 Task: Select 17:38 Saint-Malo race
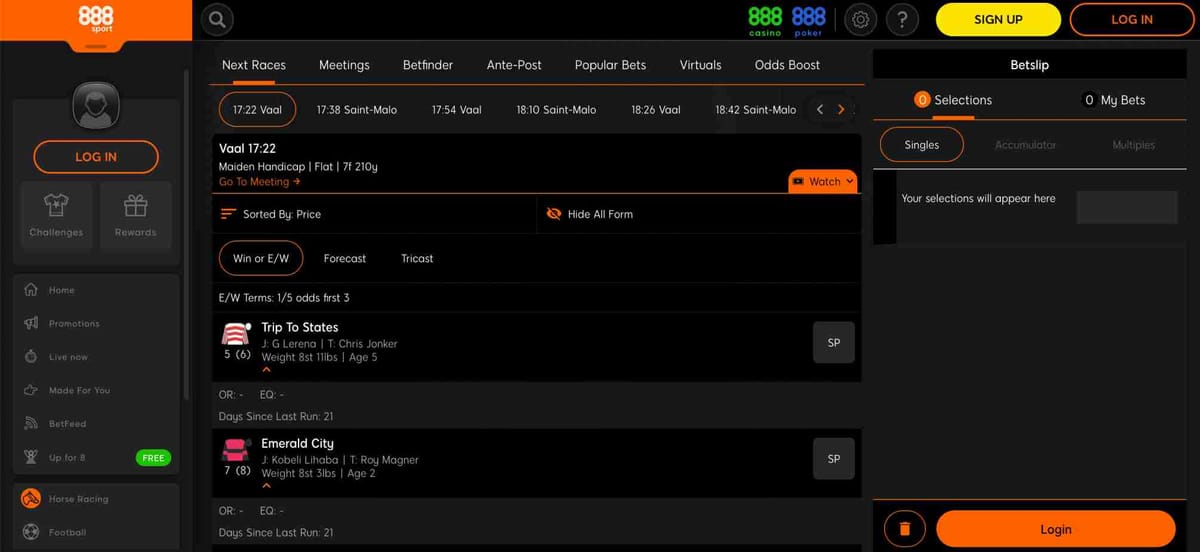[x=357, y=110]
